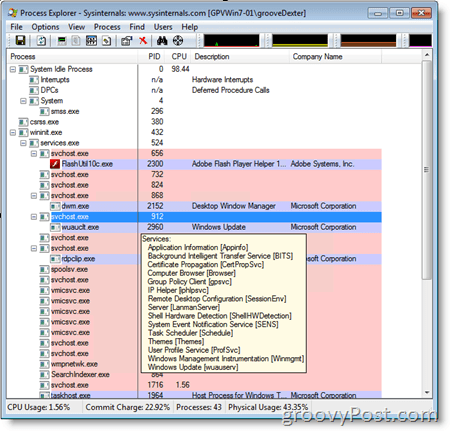Click the red X Kill Process icon
The width and height of the screenshot is (450, 431).
(143, 40)
